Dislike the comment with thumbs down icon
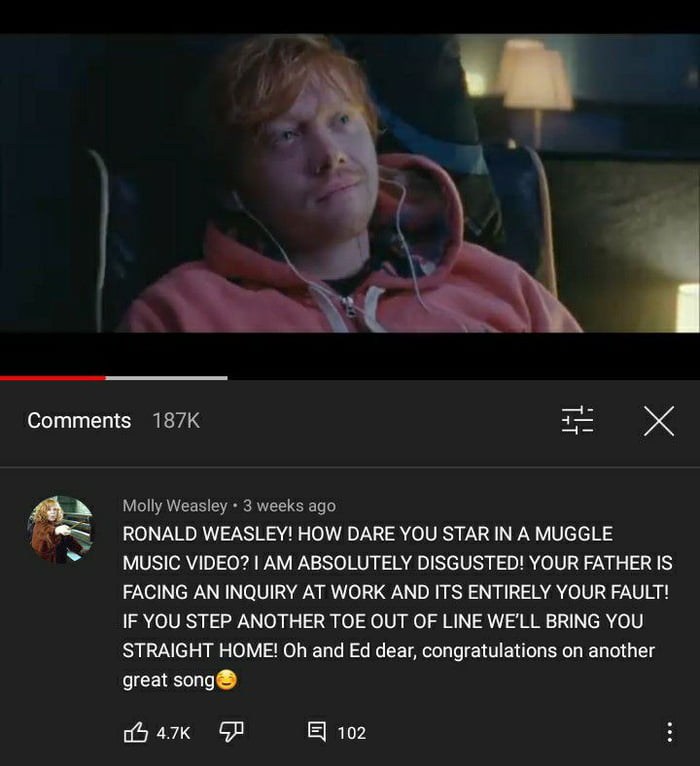700x766 pixels. pos(231,732)
